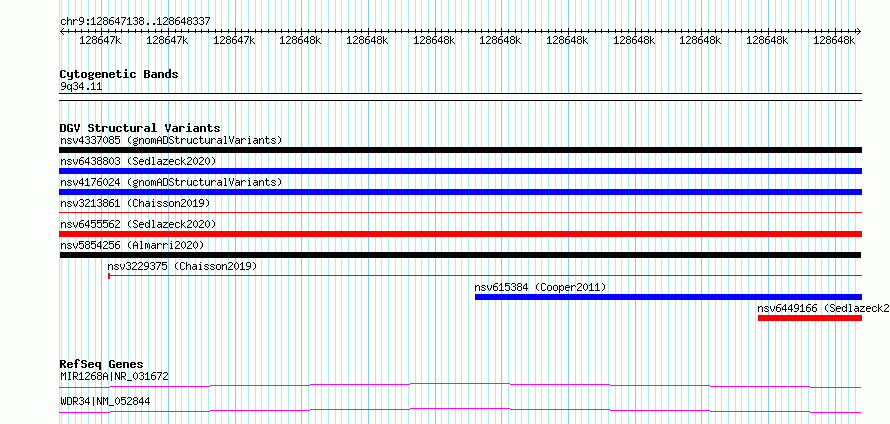Screen dimensions: 890x424
Task: Click the WDR34|NM_052844 gene label
Action: coord(105,402)
